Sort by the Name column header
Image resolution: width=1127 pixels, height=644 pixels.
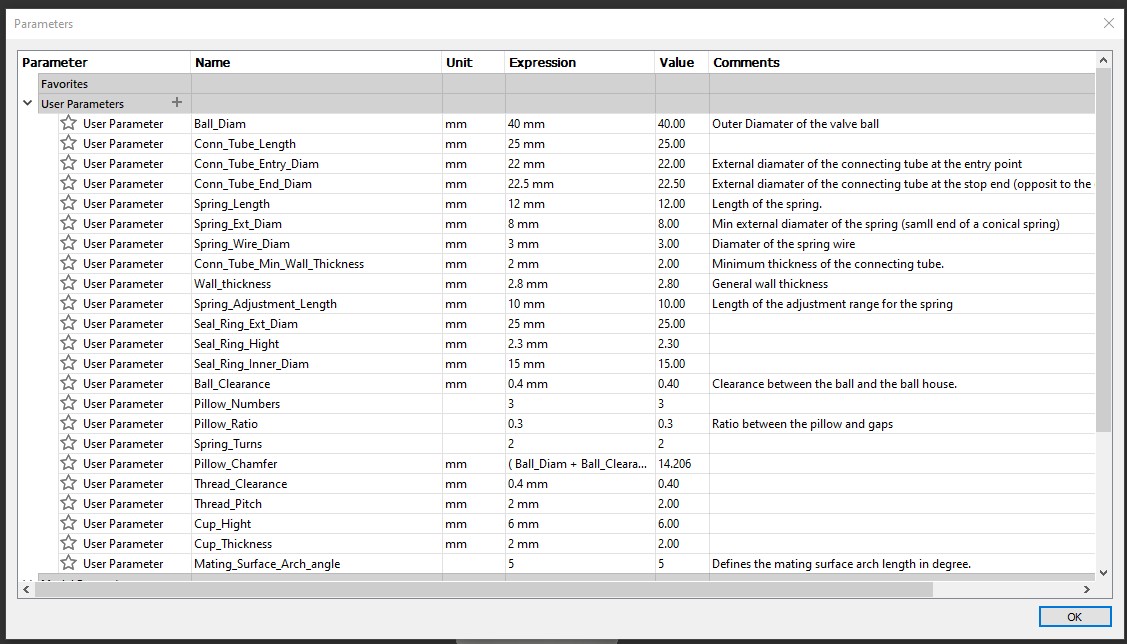(316, 63)
